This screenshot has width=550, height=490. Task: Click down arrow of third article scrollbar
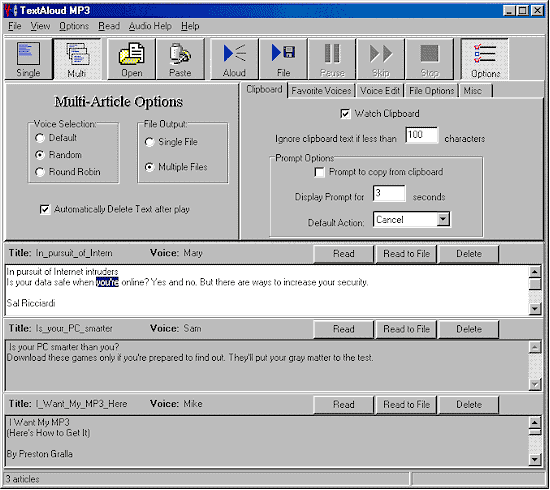click(535, 459)
